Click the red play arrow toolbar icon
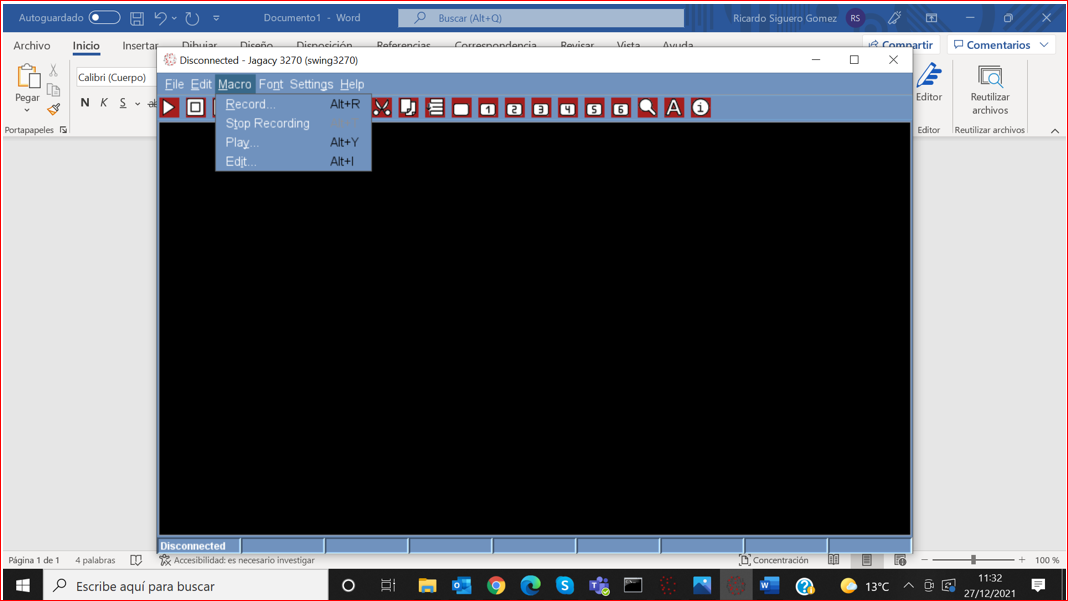Screen dimensions: 1068x601 [169, 107]
